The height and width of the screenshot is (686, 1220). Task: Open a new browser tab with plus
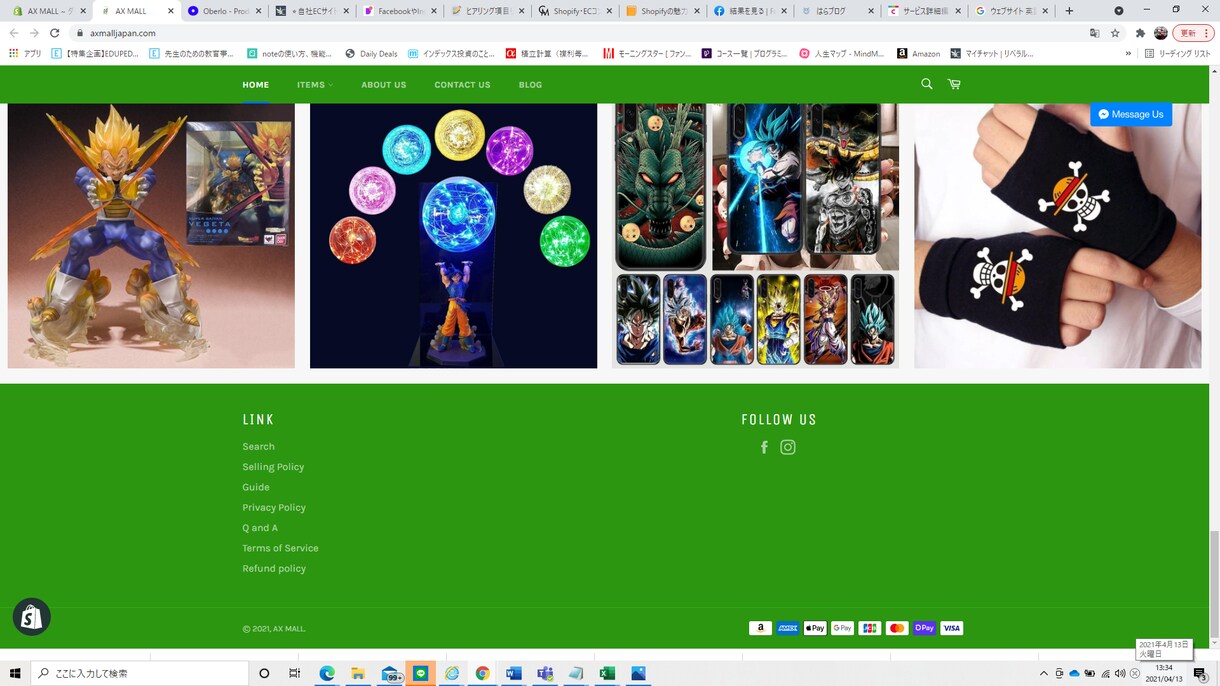[1069, 11]
